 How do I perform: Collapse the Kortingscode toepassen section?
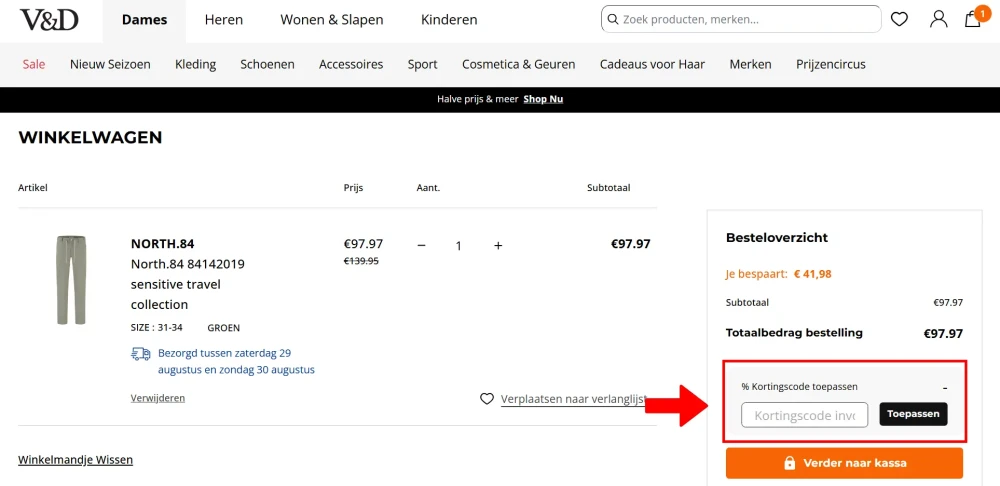pyautogui.click(x=945, y=388)
